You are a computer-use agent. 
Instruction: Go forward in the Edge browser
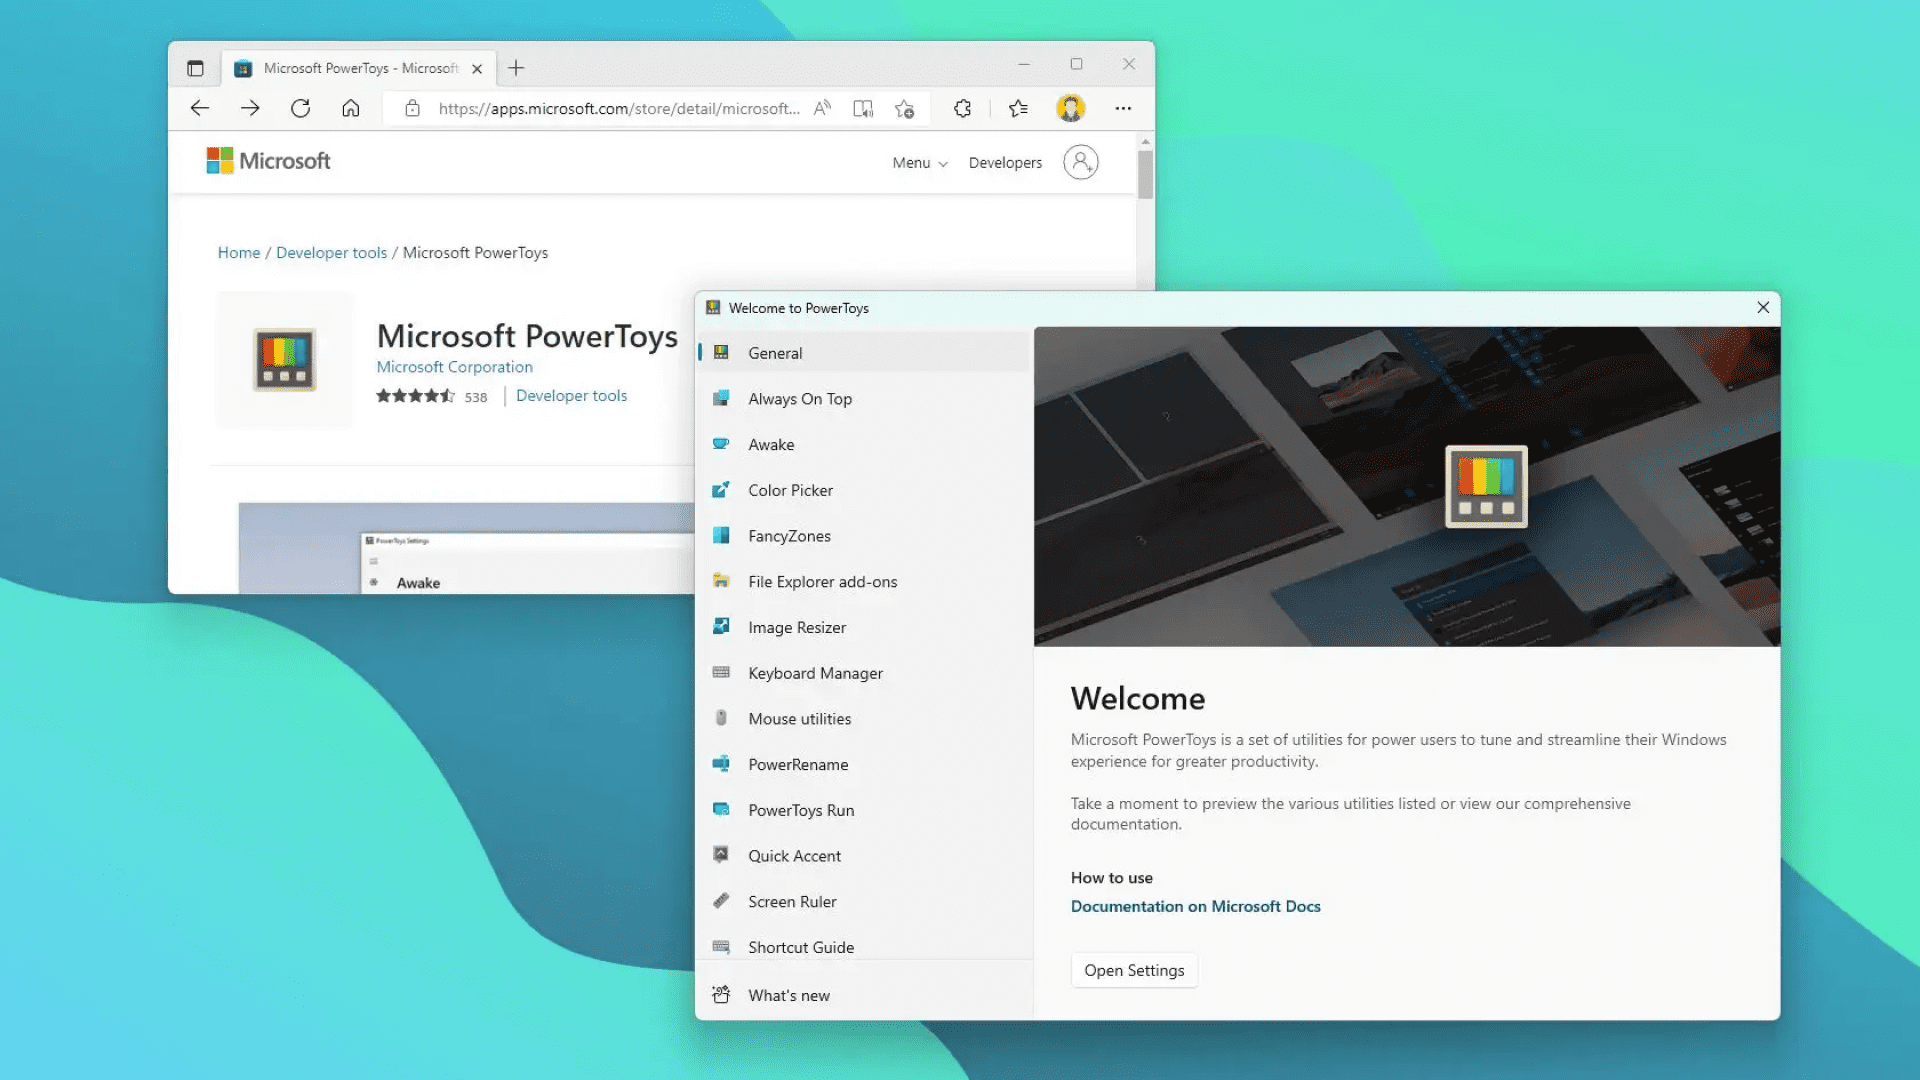(250, 108)
